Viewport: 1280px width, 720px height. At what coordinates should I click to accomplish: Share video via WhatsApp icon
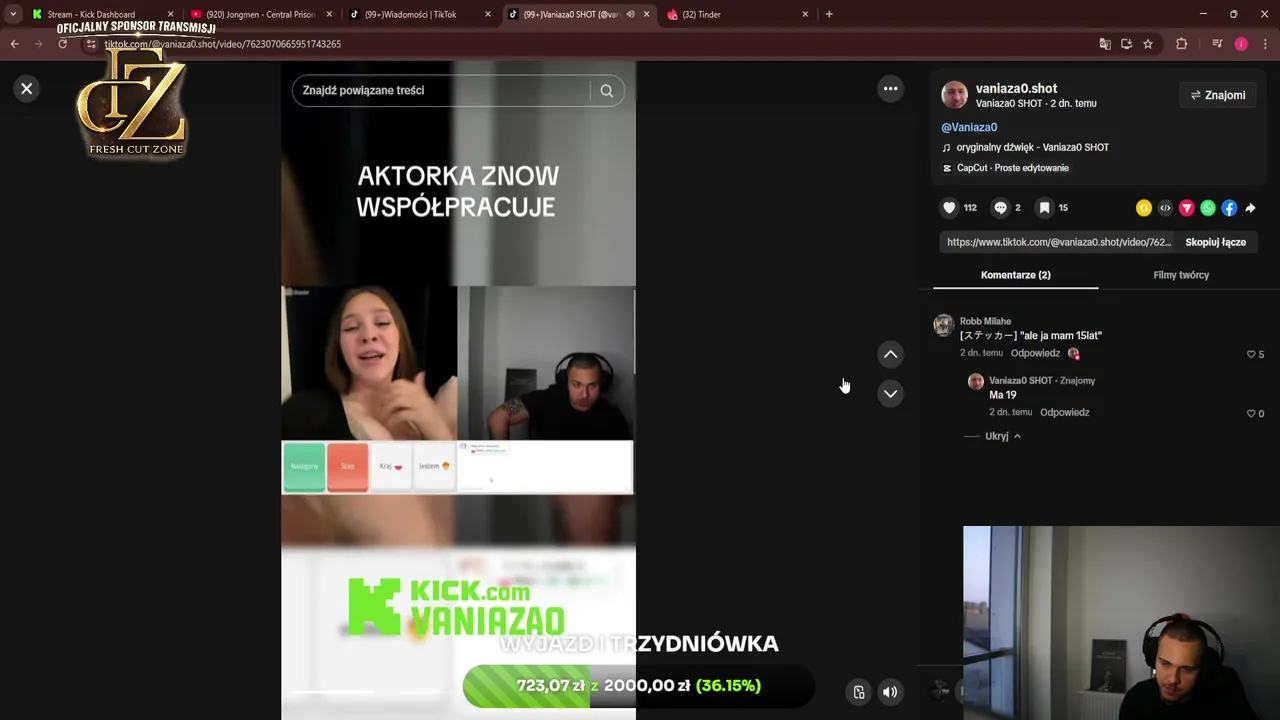[x=1208, y=208]
